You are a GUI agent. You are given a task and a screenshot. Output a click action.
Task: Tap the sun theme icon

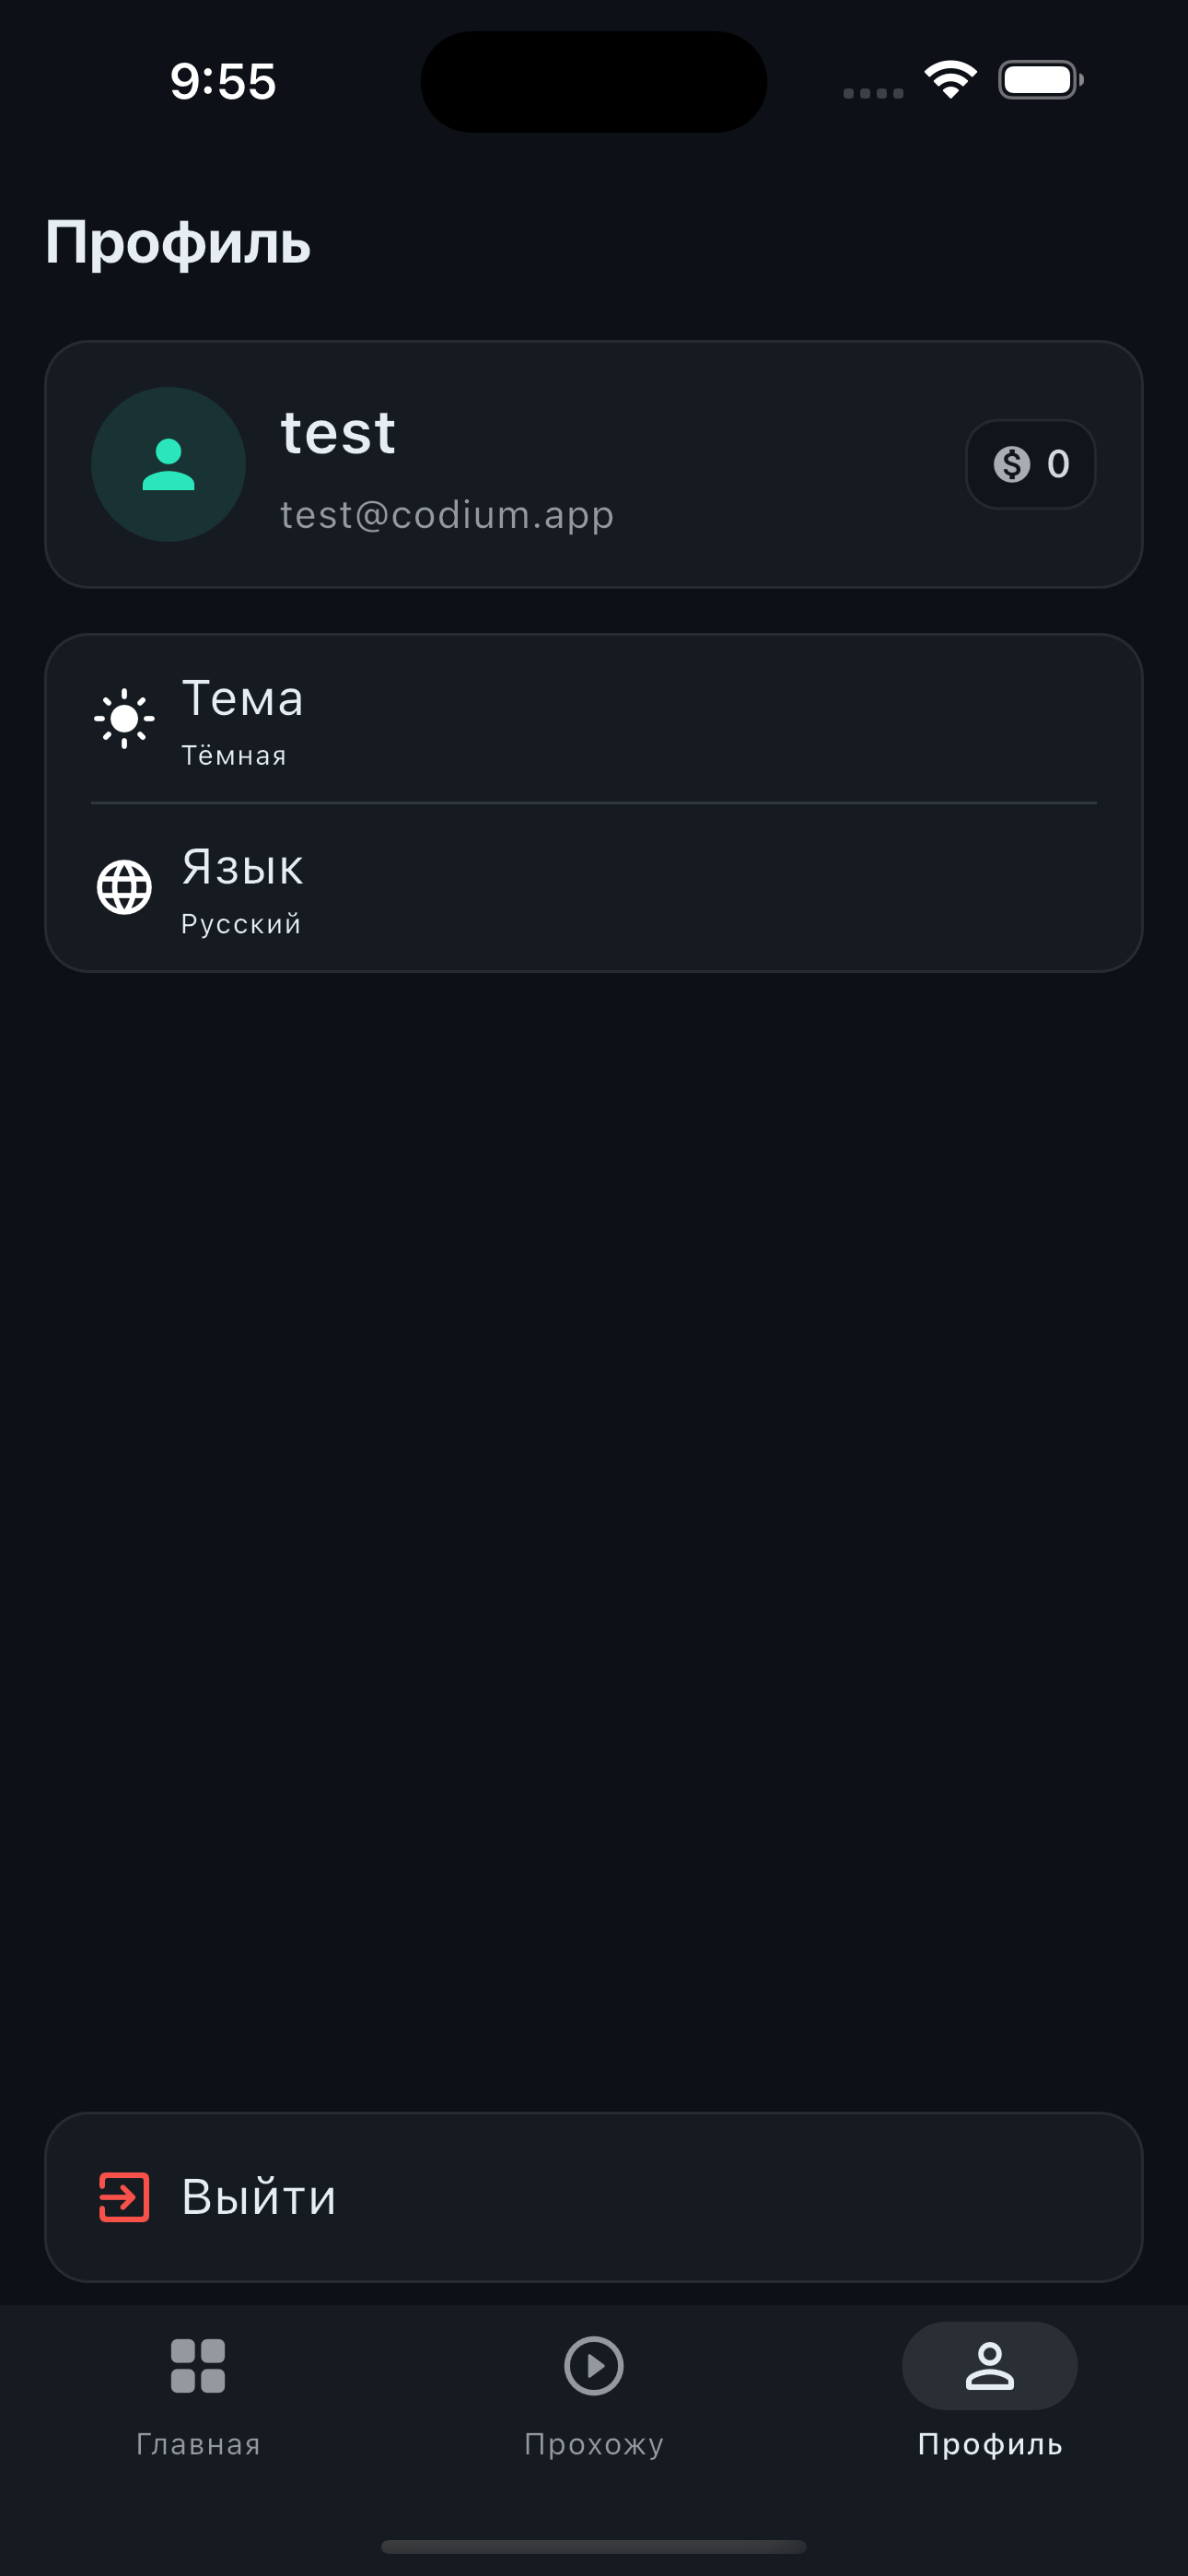[124, 718]
